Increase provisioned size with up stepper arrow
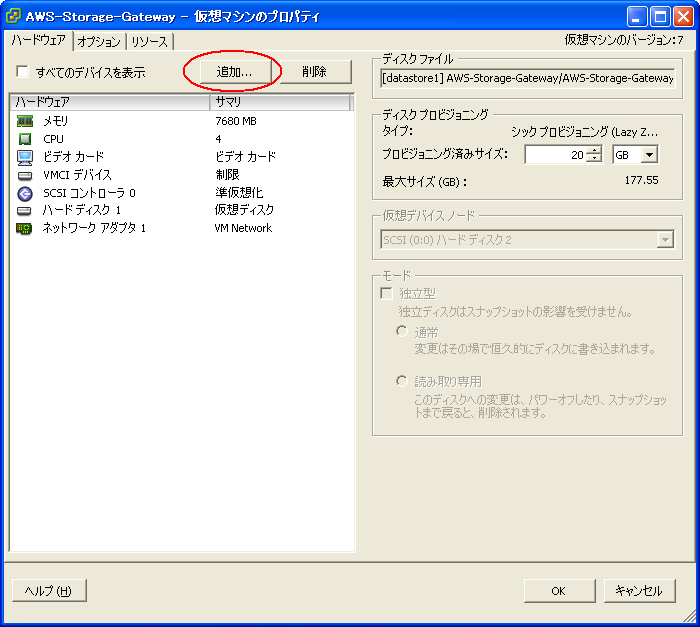This screenshot has height=627, width=700. pyautogui.click(x=594, y=150)
